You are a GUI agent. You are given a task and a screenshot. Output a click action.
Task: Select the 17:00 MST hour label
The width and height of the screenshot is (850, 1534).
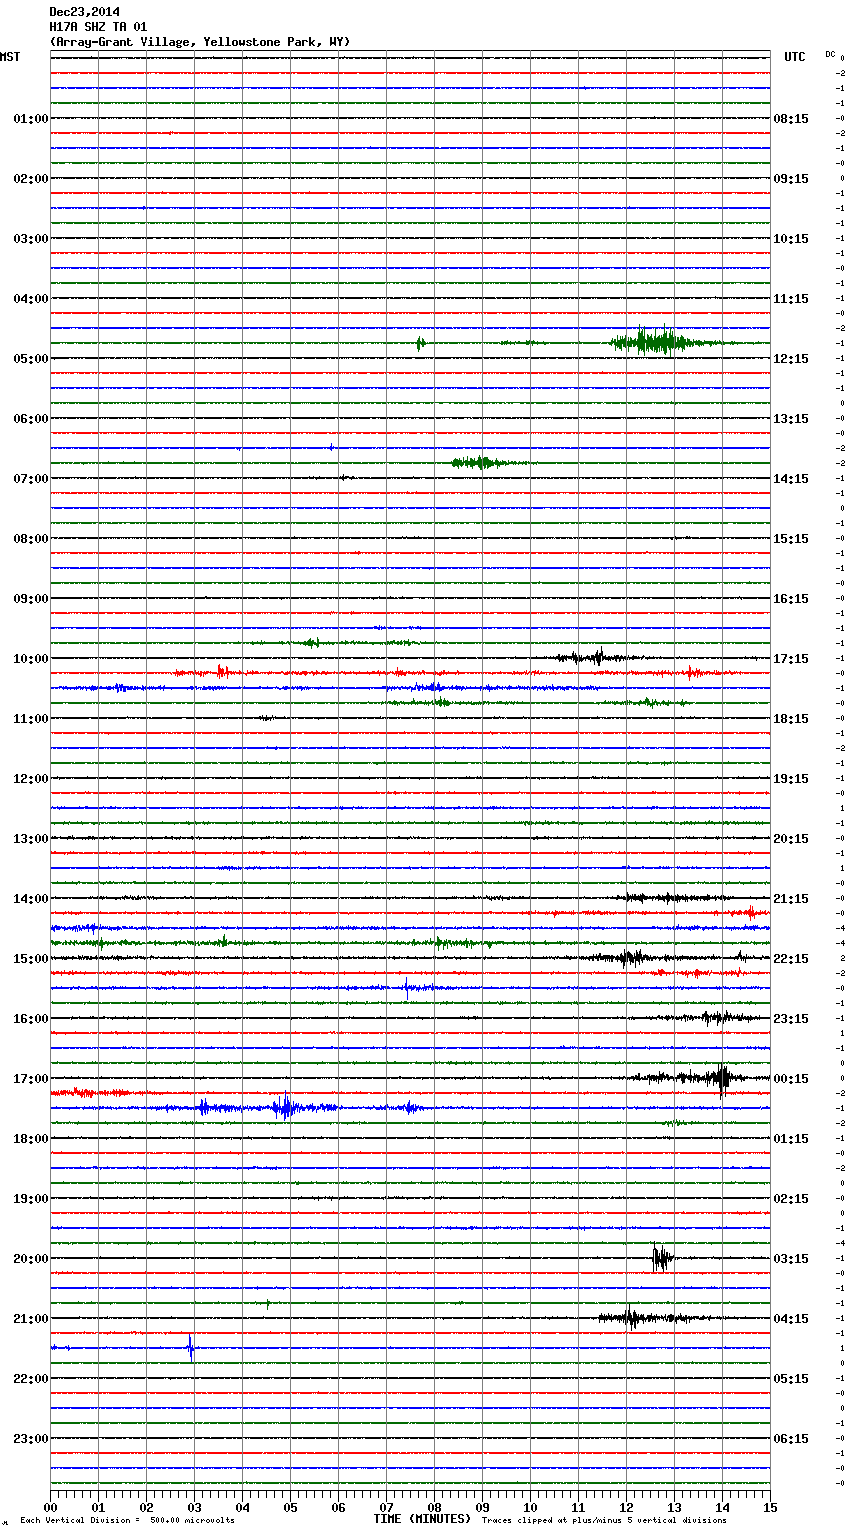pyautogui.click(x=30, y=1079)
